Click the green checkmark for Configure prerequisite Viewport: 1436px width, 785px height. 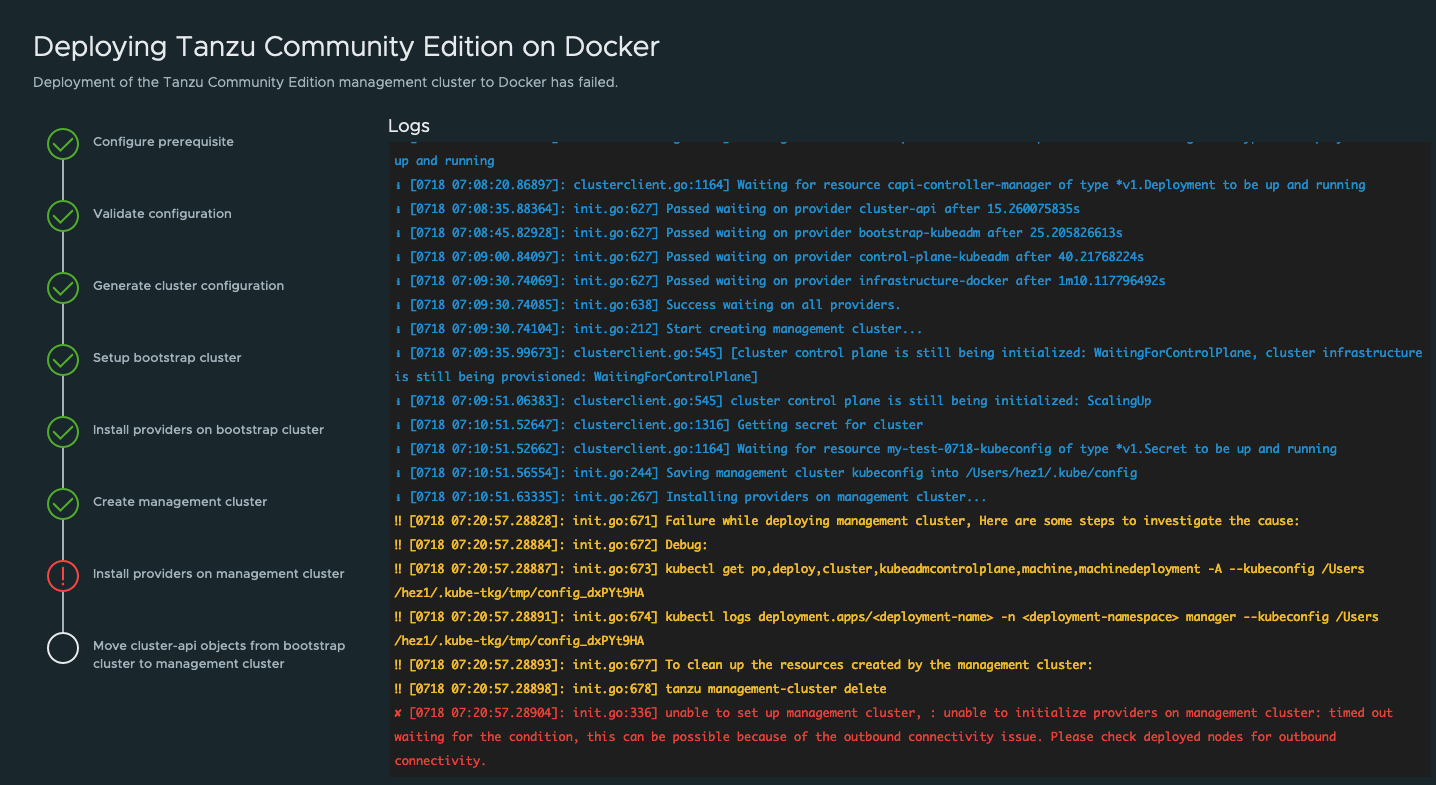pos(62,144)
